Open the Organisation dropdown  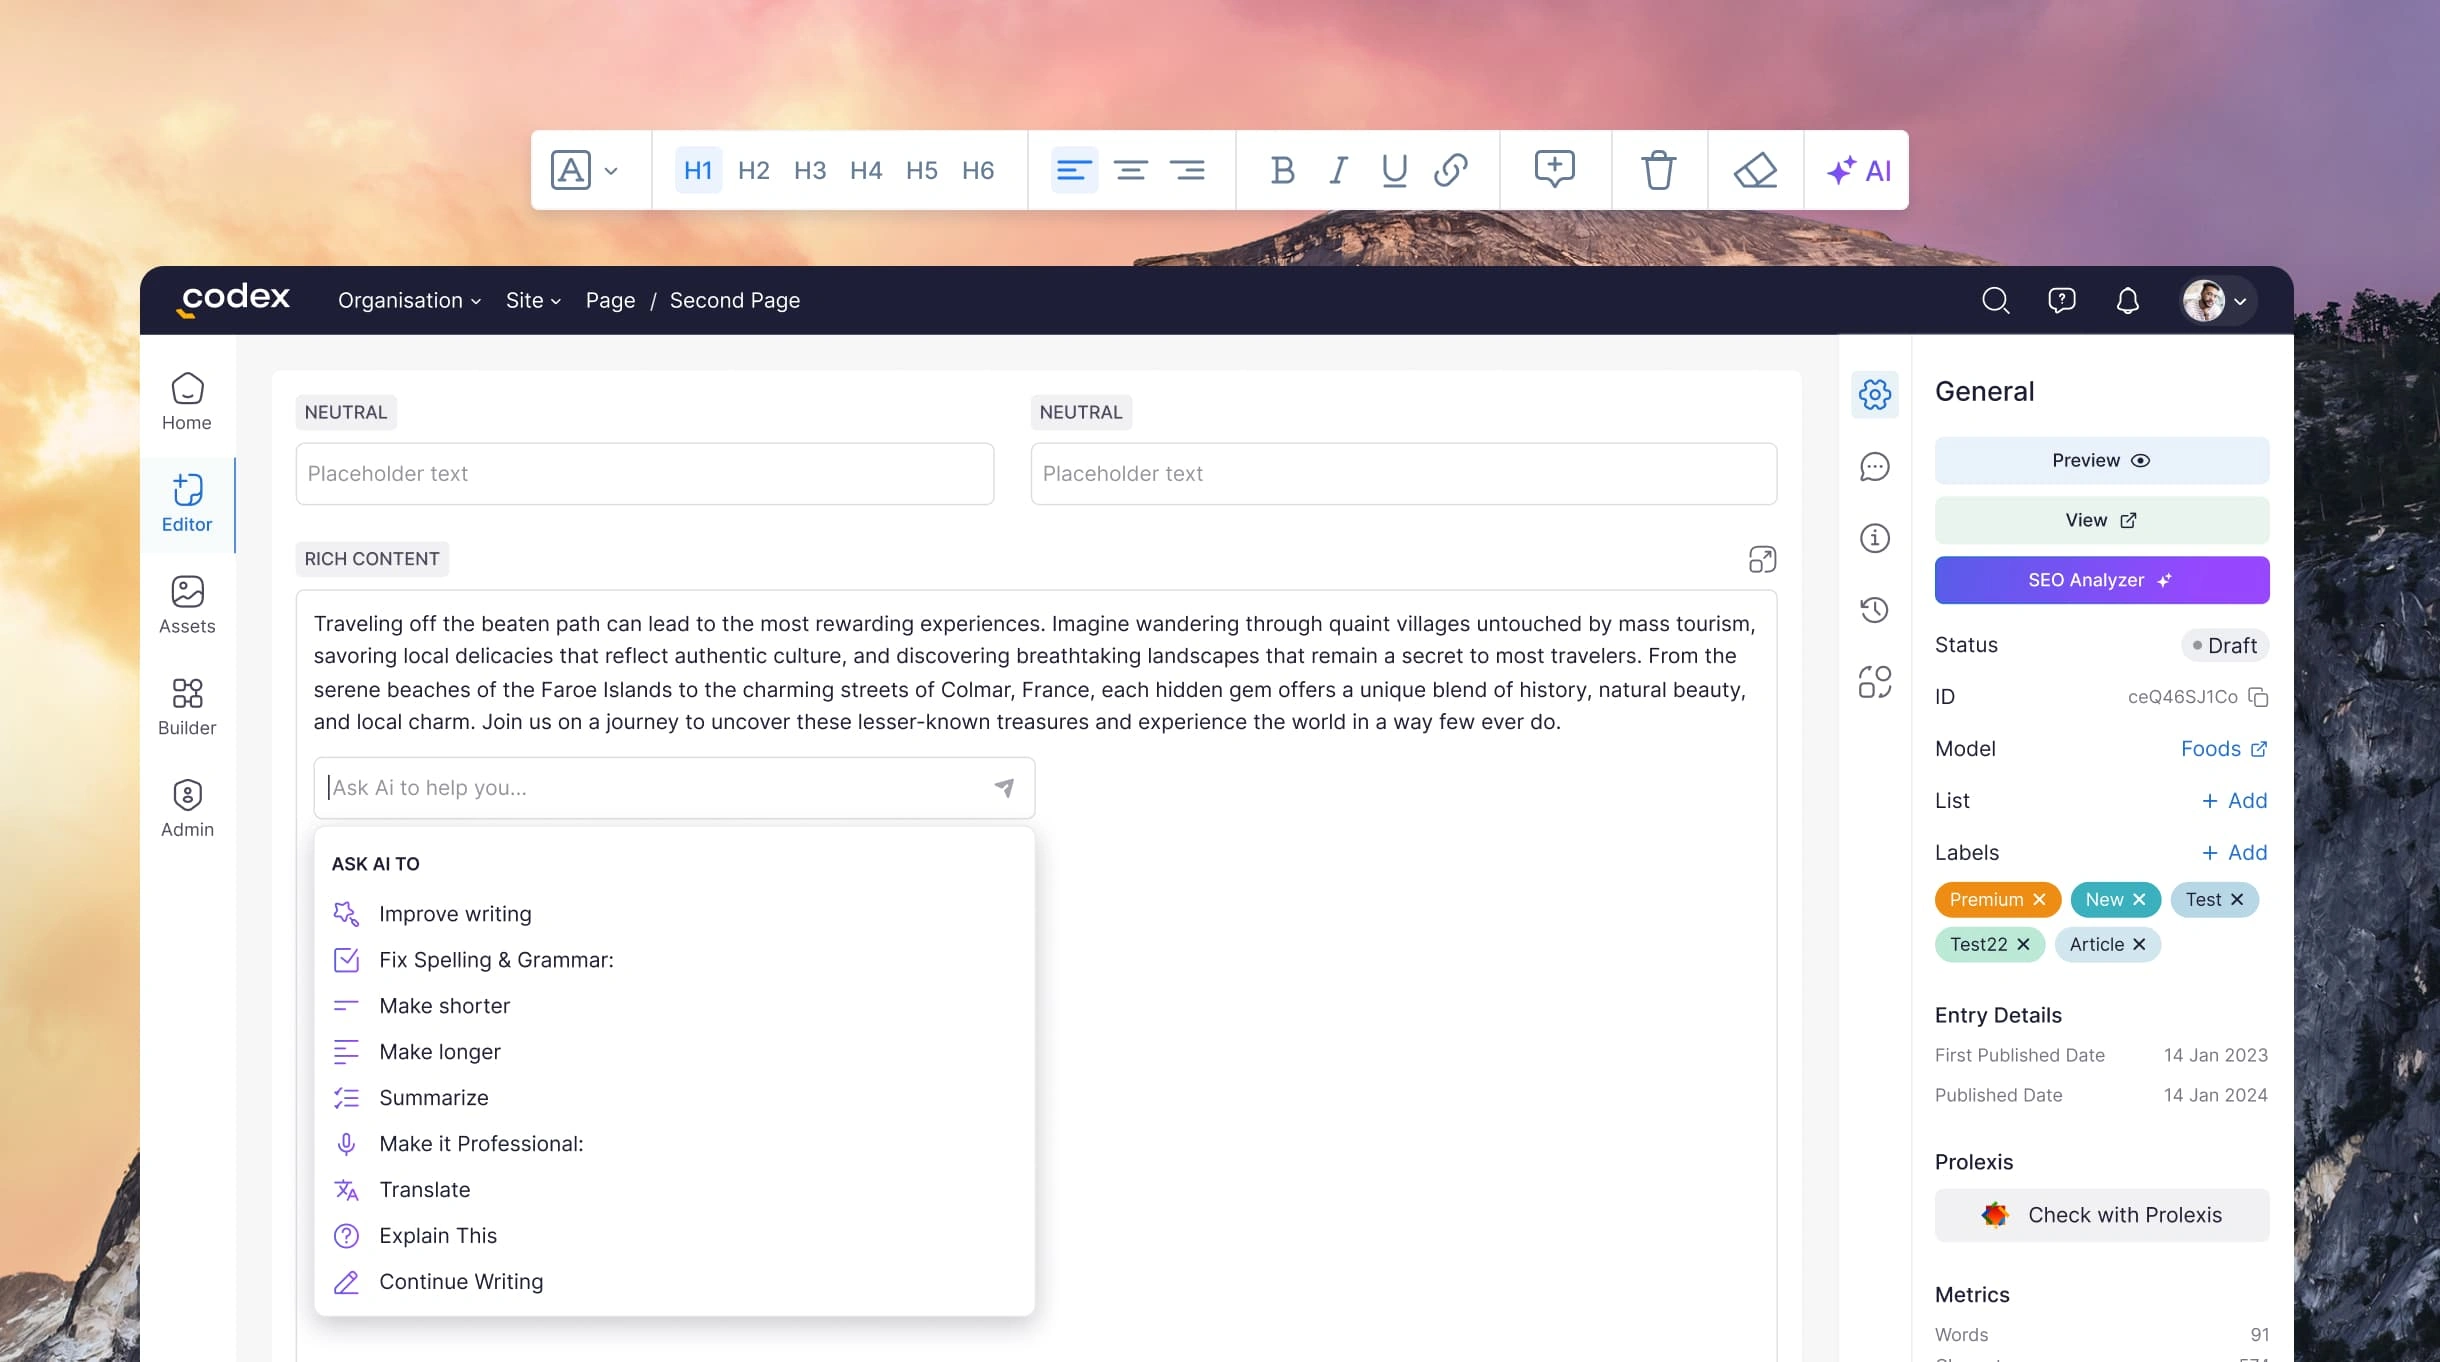click(x=409, y=300)
